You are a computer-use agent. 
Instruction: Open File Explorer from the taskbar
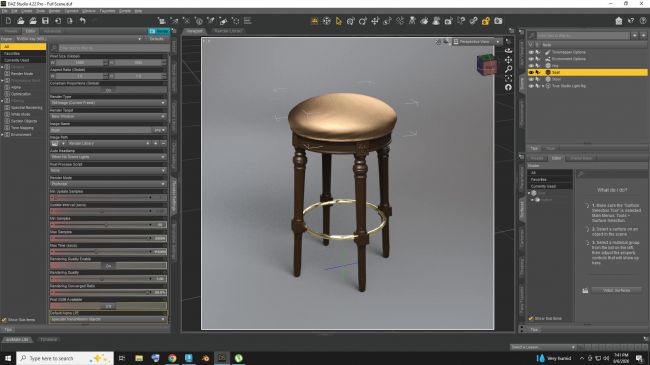[x=139, y=358]
